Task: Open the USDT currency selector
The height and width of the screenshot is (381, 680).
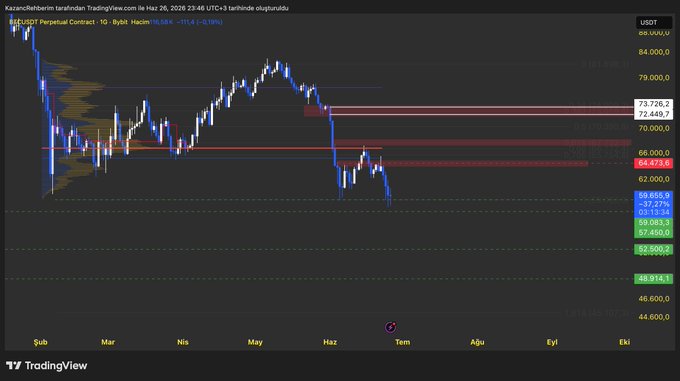Action: pyautogui.click(x=654, y=23)
